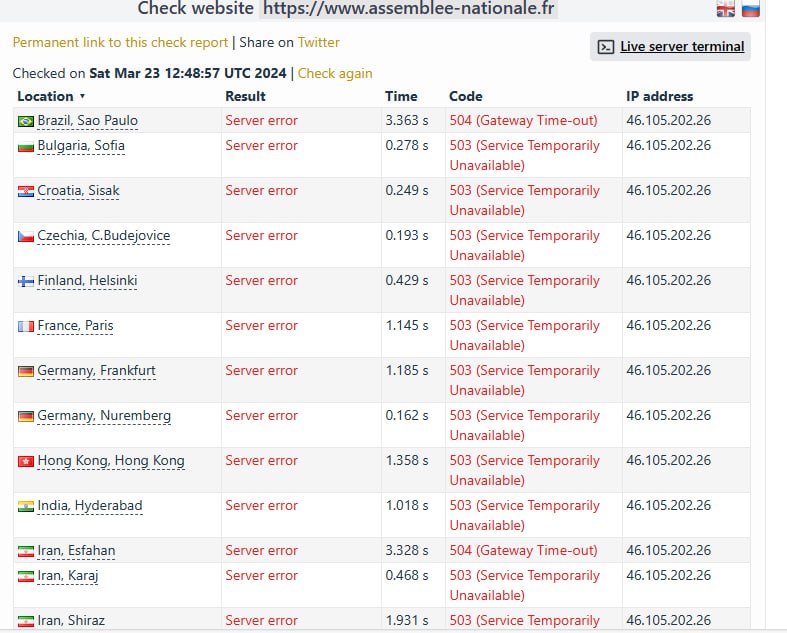Select the 0.429 s time value
This screenshot has height=633, width=787.
(x=407, y=281)
